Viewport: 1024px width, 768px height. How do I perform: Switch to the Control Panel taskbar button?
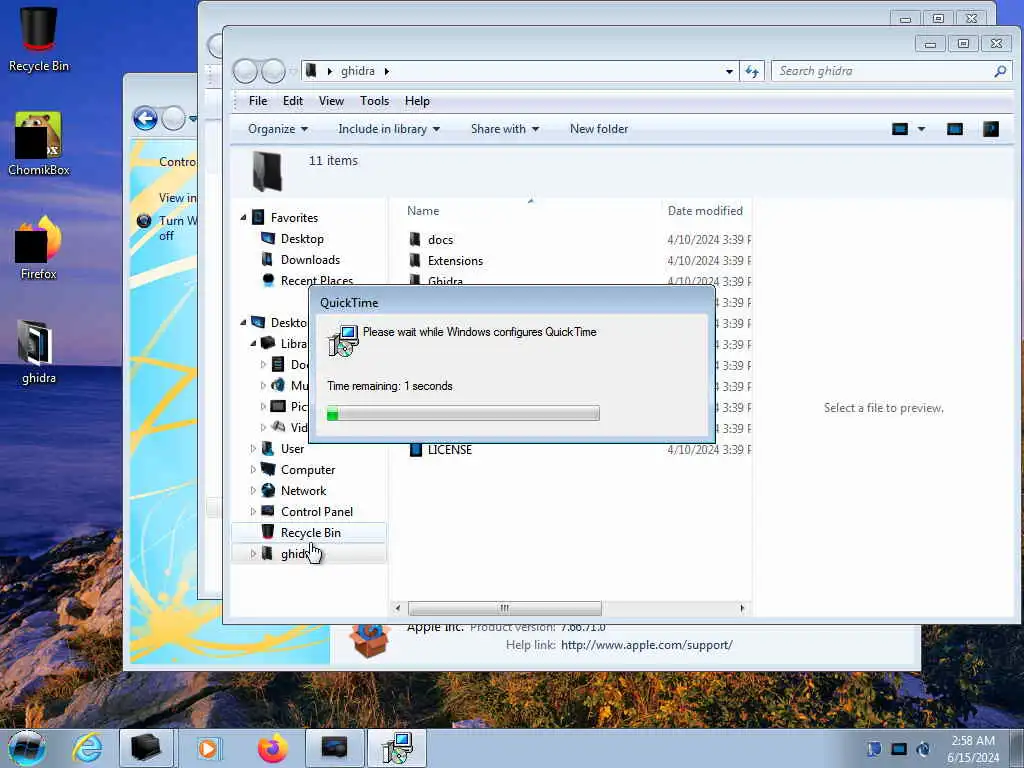[x=334, y=748]
